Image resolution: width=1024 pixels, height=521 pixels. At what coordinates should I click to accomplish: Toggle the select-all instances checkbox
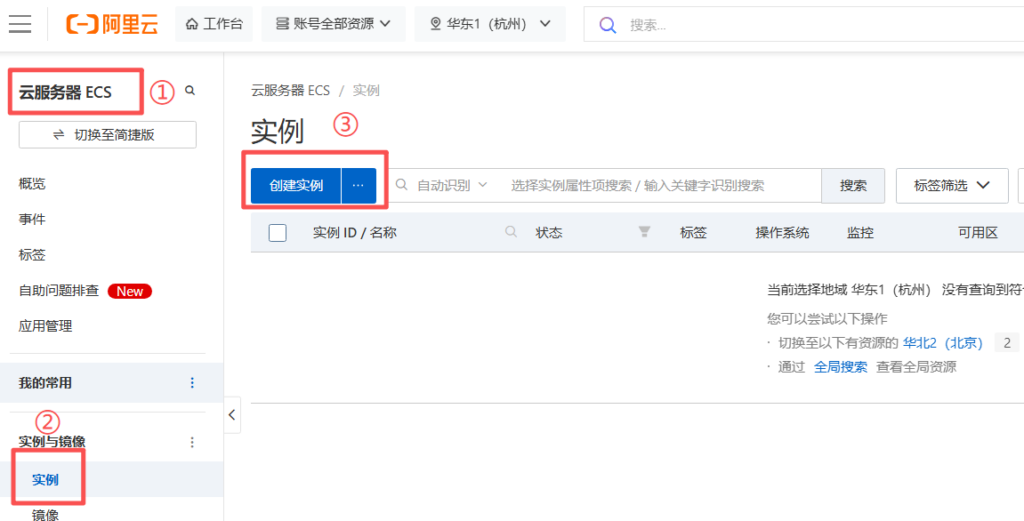[278, 233]
